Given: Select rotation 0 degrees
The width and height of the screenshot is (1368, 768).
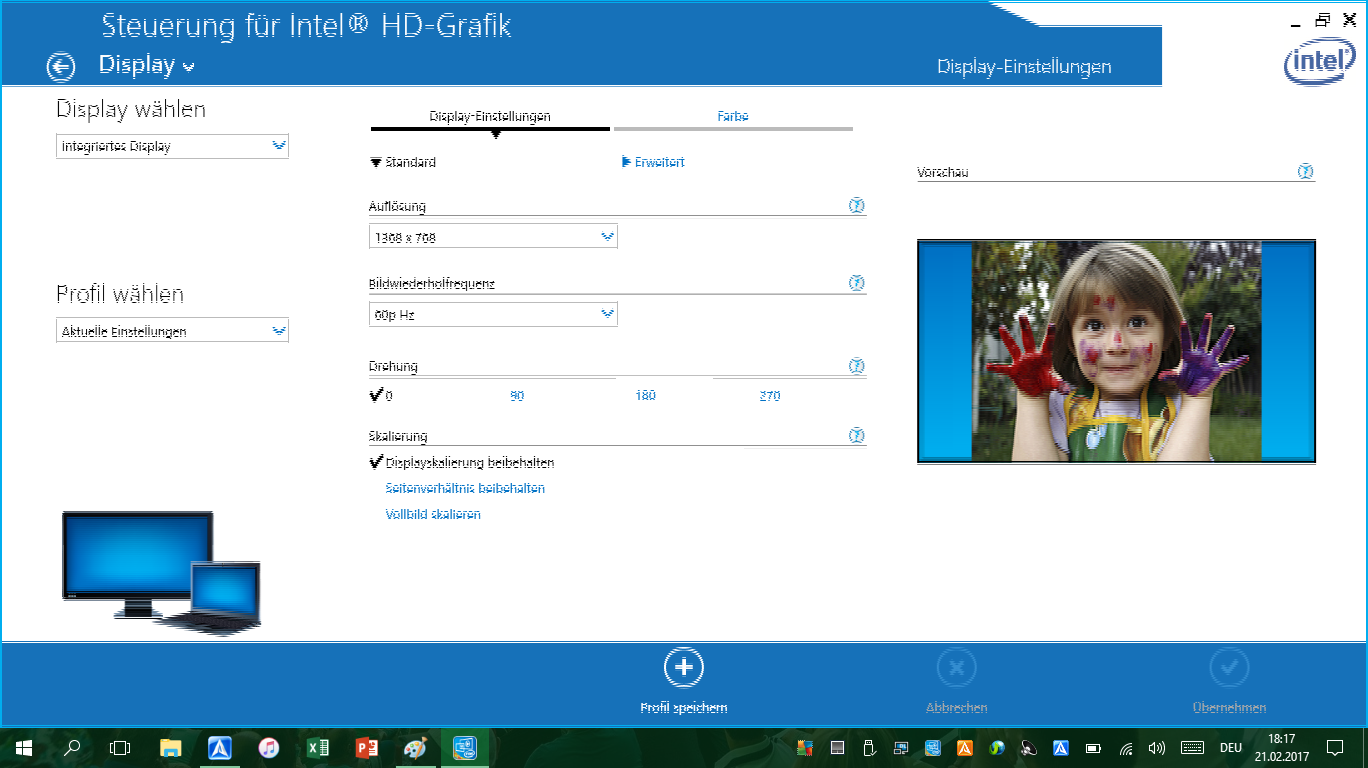Looking at the screenshot, I should tap(381, 395).
